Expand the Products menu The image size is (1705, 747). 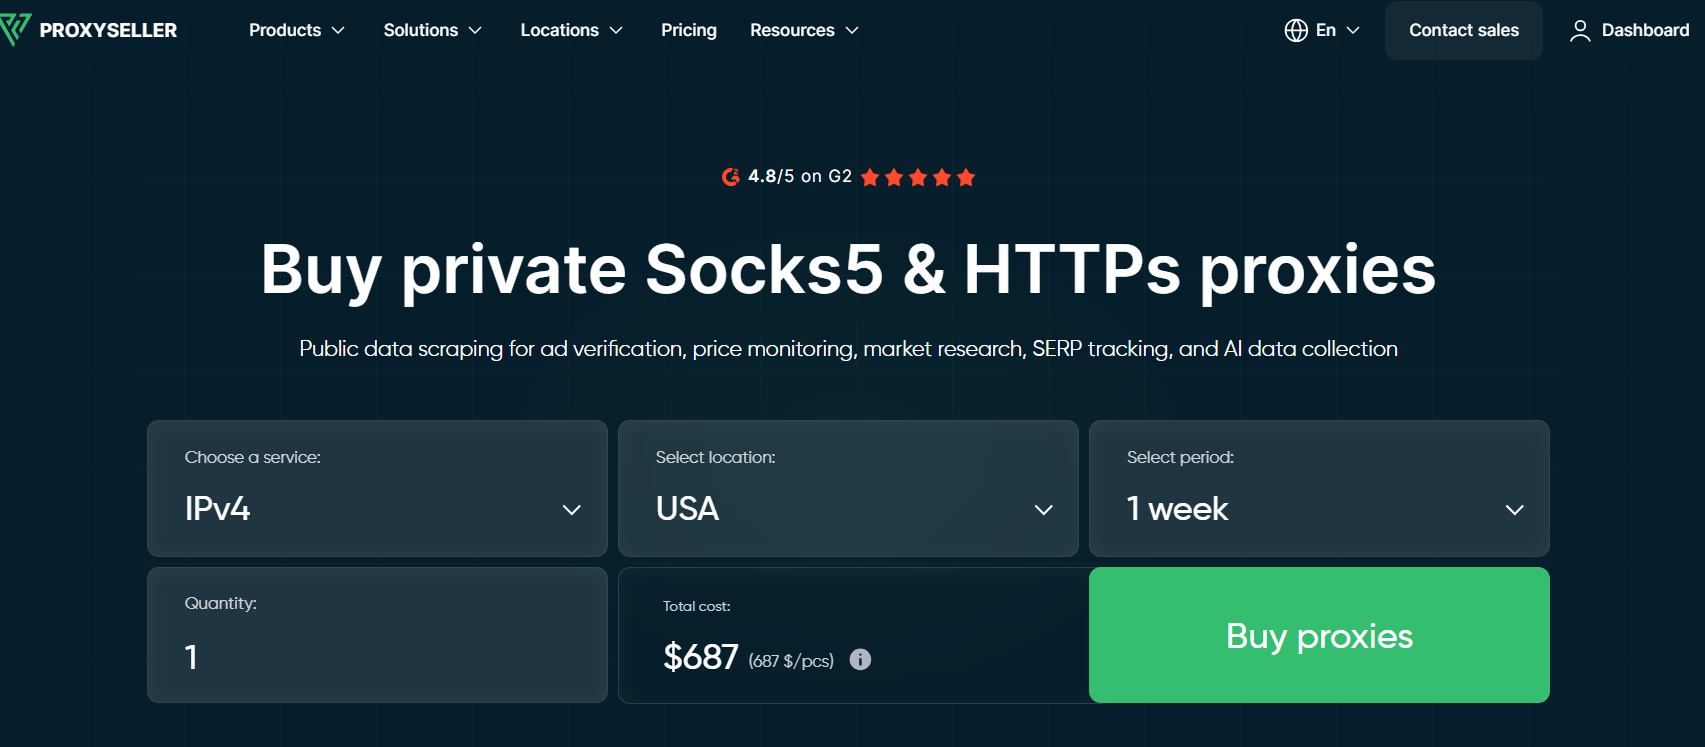[x=297, y=30]
